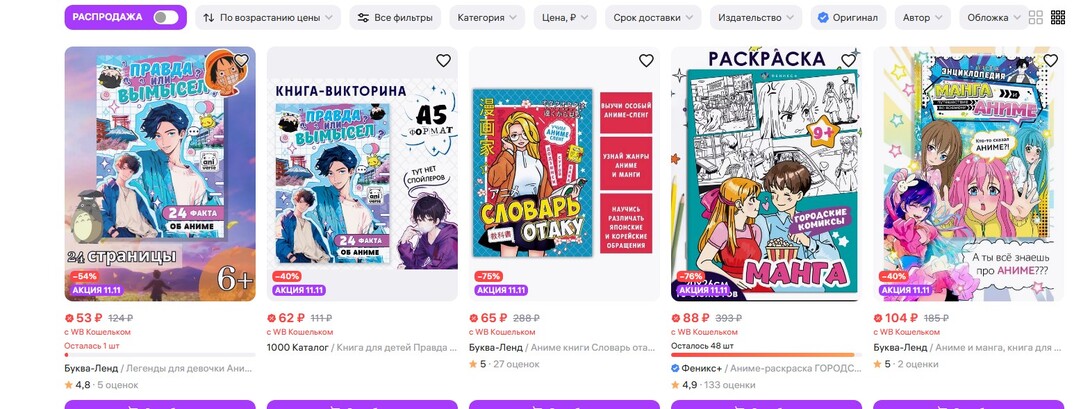Image resolution: width=1090 pixels, height=409 pixels.
Task: Expand the Срок доставки dropdown
Action: pos(653,17)
